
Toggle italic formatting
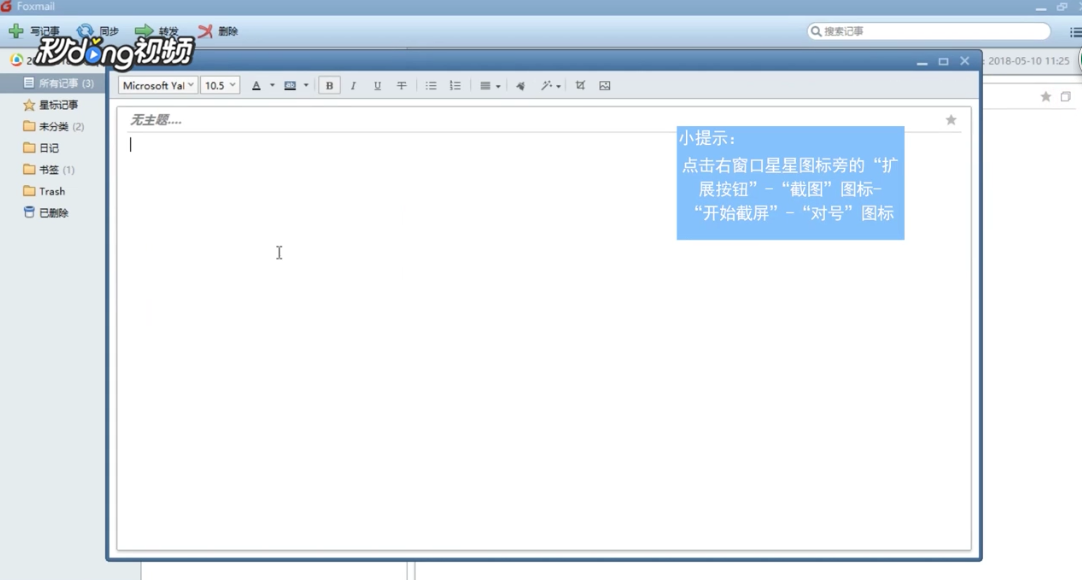pos(353,85)
